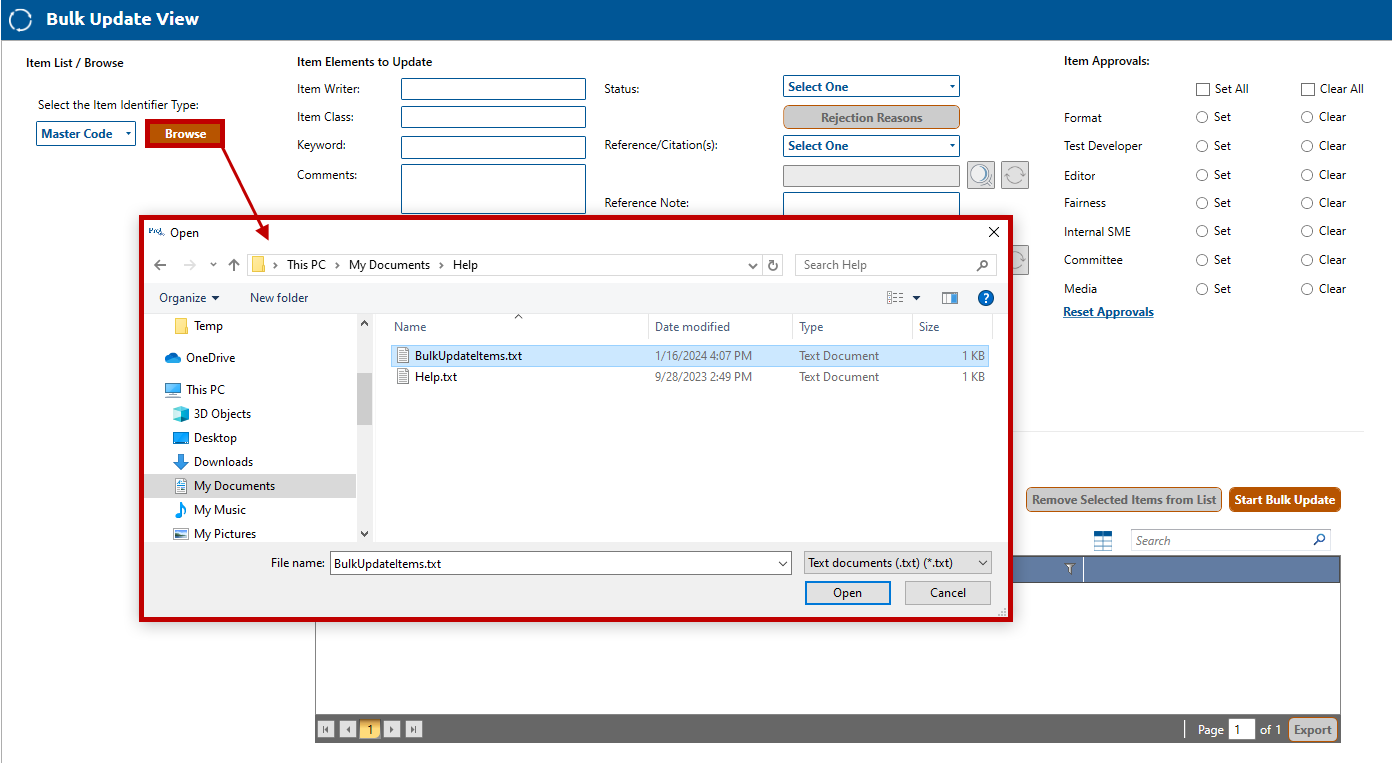Click the grid column chooser icon
Viewport: 1392px width, 763px height.
(1103, 541)
